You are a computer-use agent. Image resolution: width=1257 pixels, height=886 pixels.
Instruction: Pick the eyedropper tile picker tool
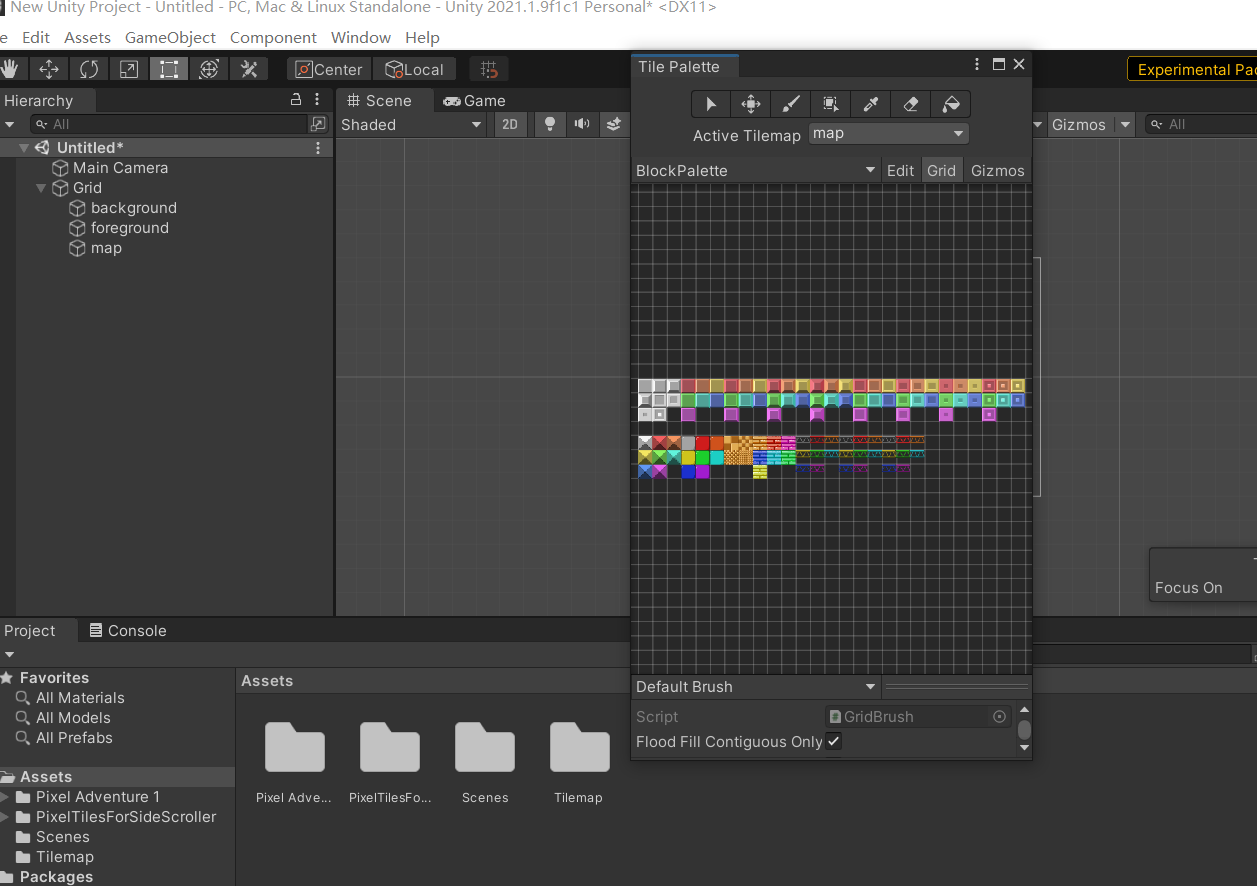pos(870,104)
